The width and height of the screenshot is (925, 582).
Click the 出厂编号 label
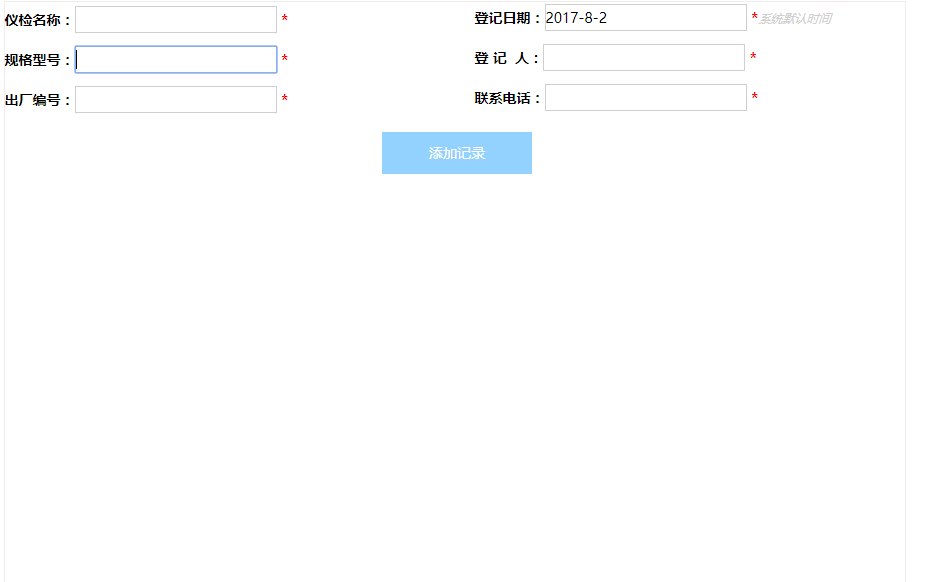pos(37,100)
